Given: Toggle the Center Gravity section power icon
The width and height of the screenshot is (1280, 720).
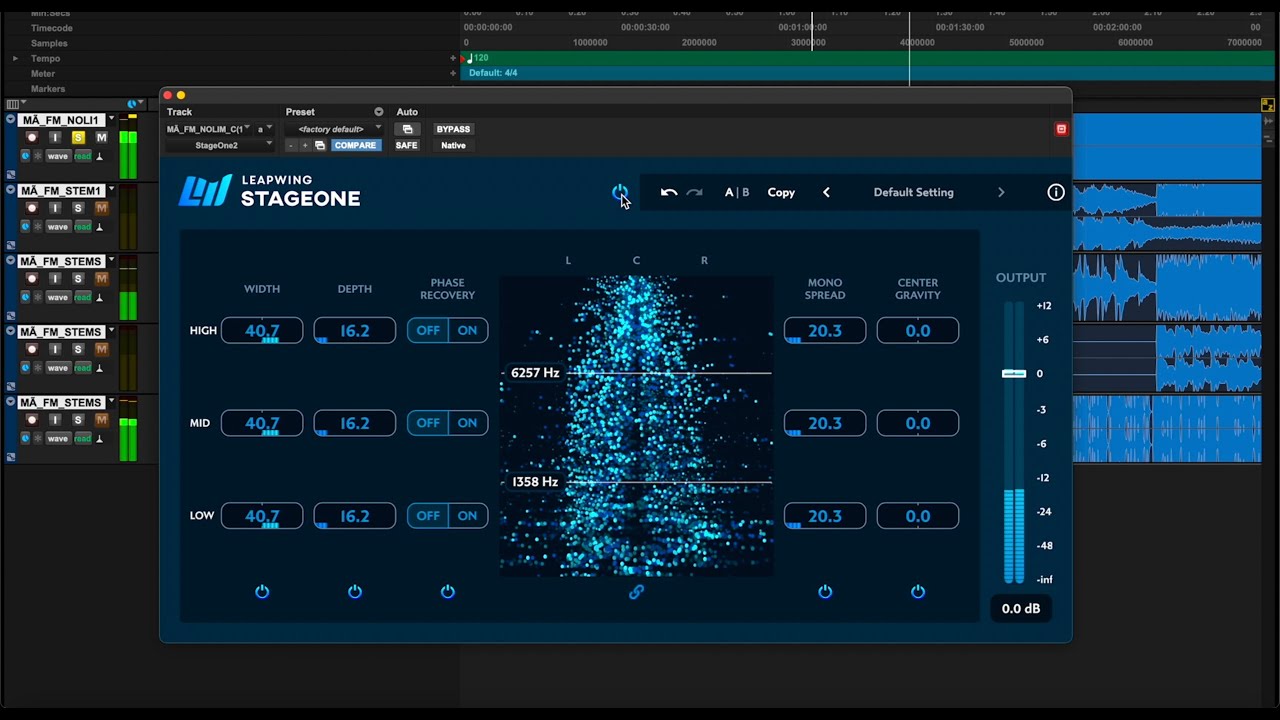Looking at the screenshot, I should pyautogui.click(x=918, y=592).
